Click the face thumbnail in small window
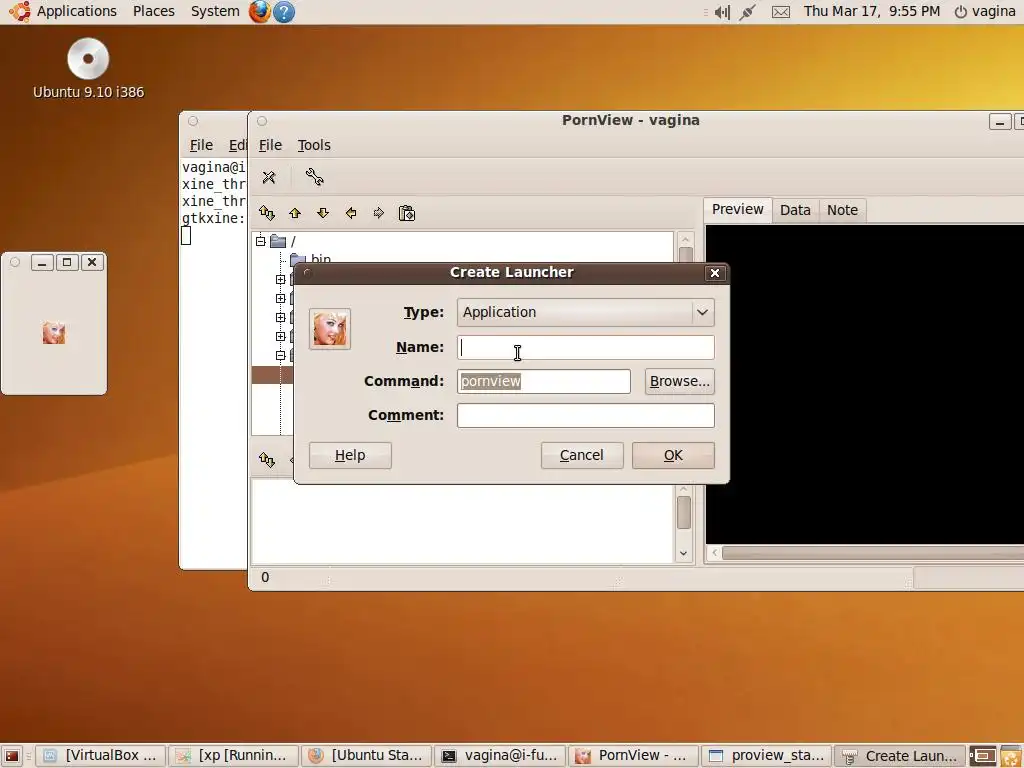1024x768 pixels. point(54,332)
